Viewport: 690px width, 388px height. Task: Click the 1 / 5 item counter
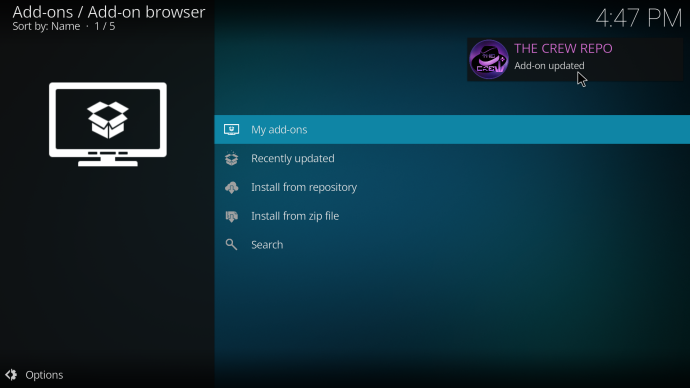(x=105, y=26)
